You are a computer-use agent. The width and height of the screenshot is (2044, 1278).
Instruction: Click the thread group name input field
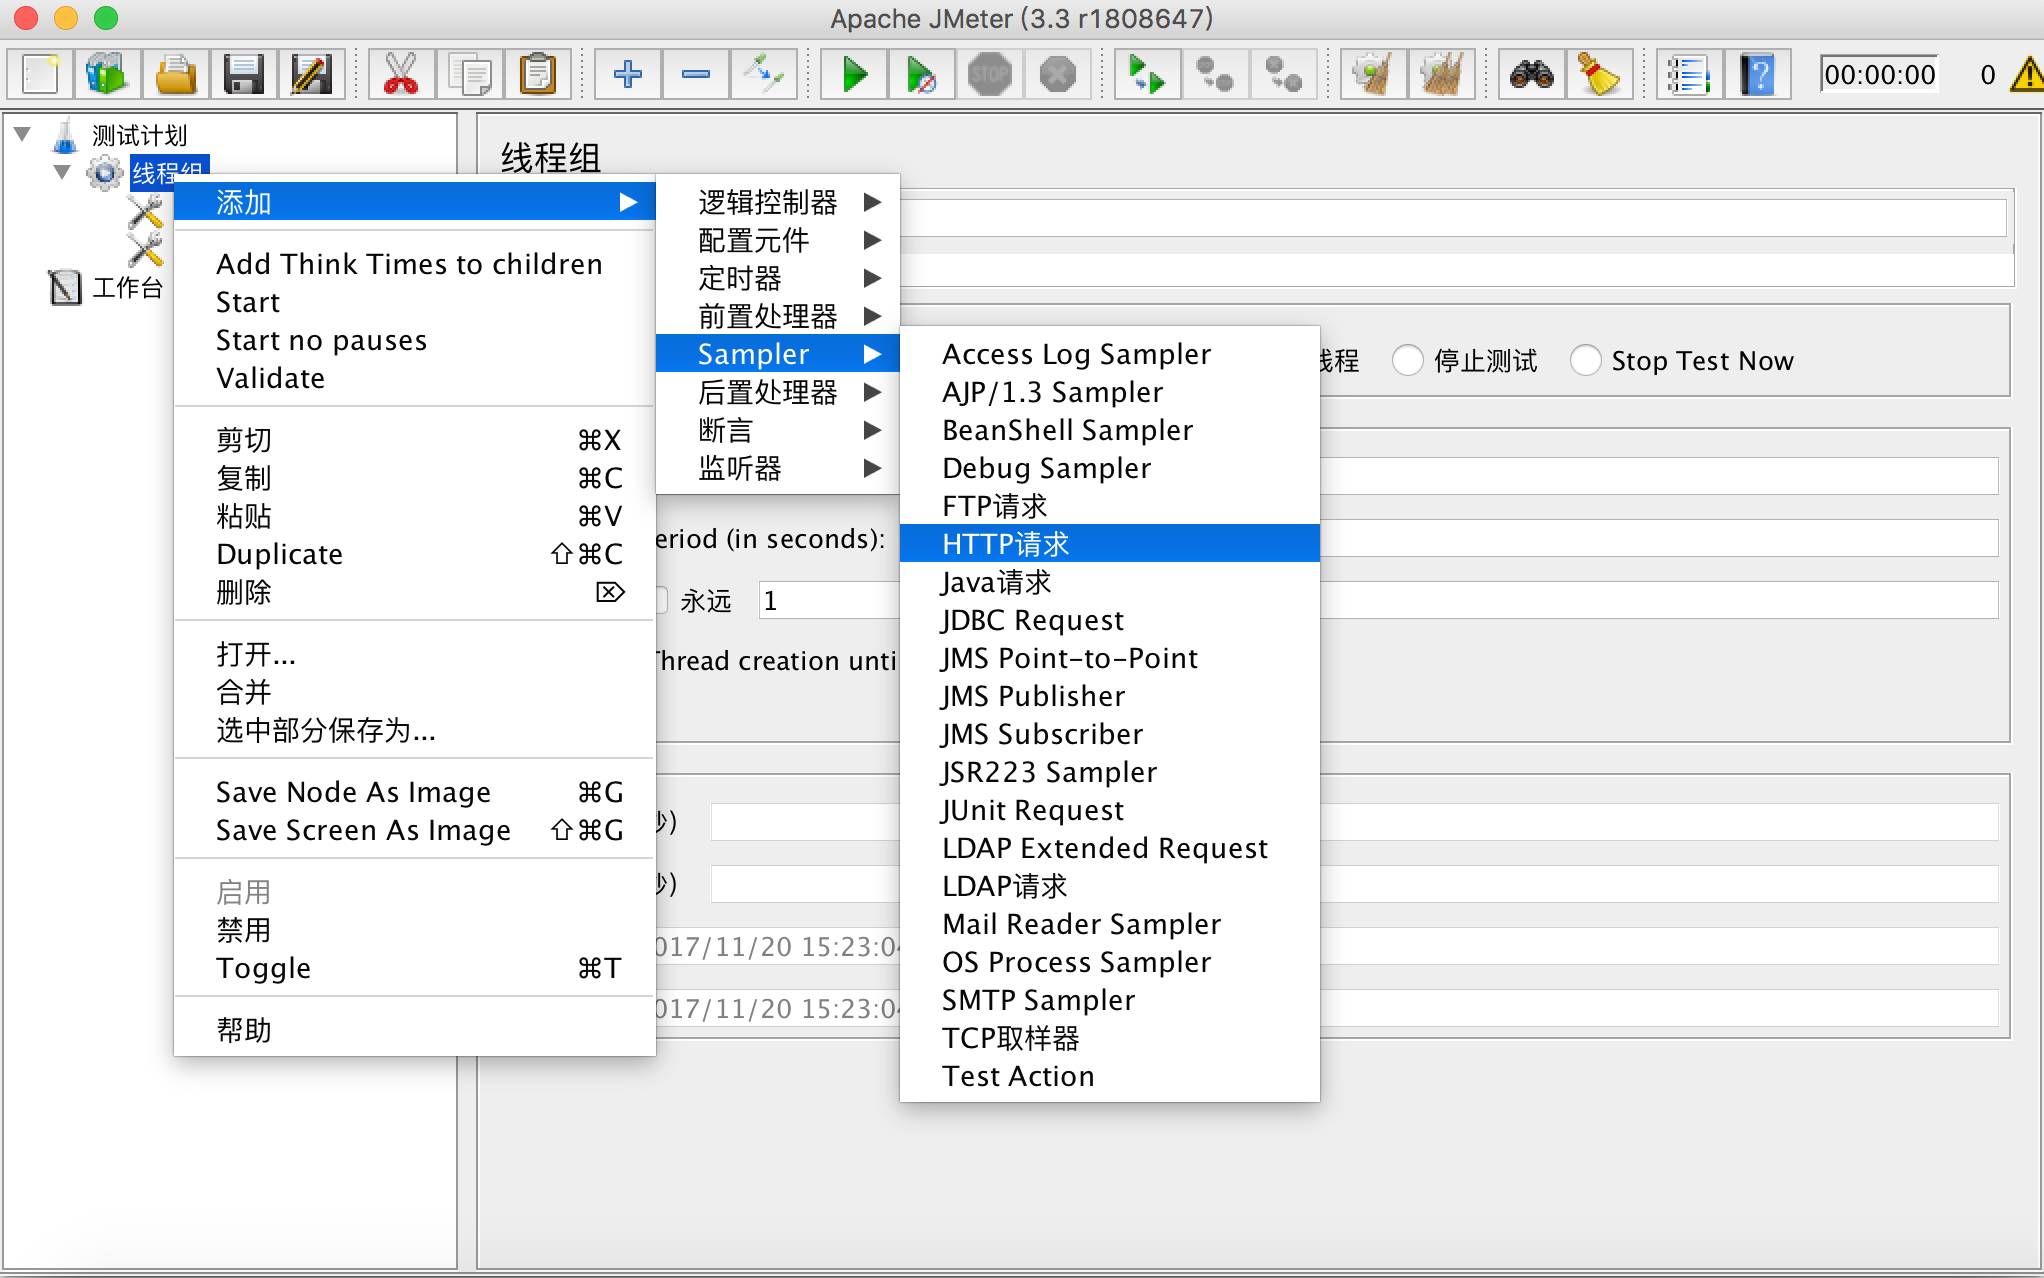(1453, 218)
